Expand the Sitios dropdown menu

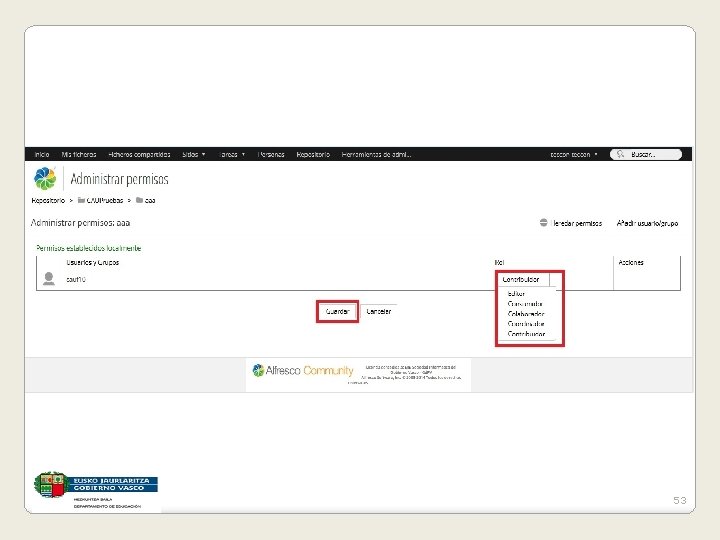point(193,154)
